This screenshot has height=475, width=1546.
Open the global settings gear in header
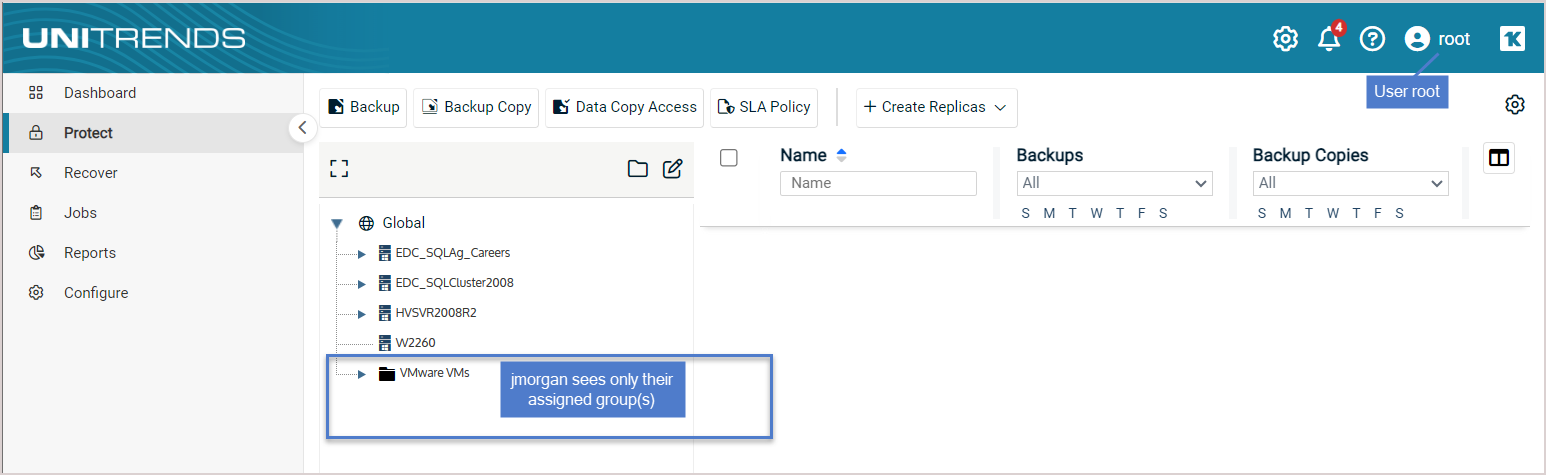pyautogui.click(x=1285, y=39)
